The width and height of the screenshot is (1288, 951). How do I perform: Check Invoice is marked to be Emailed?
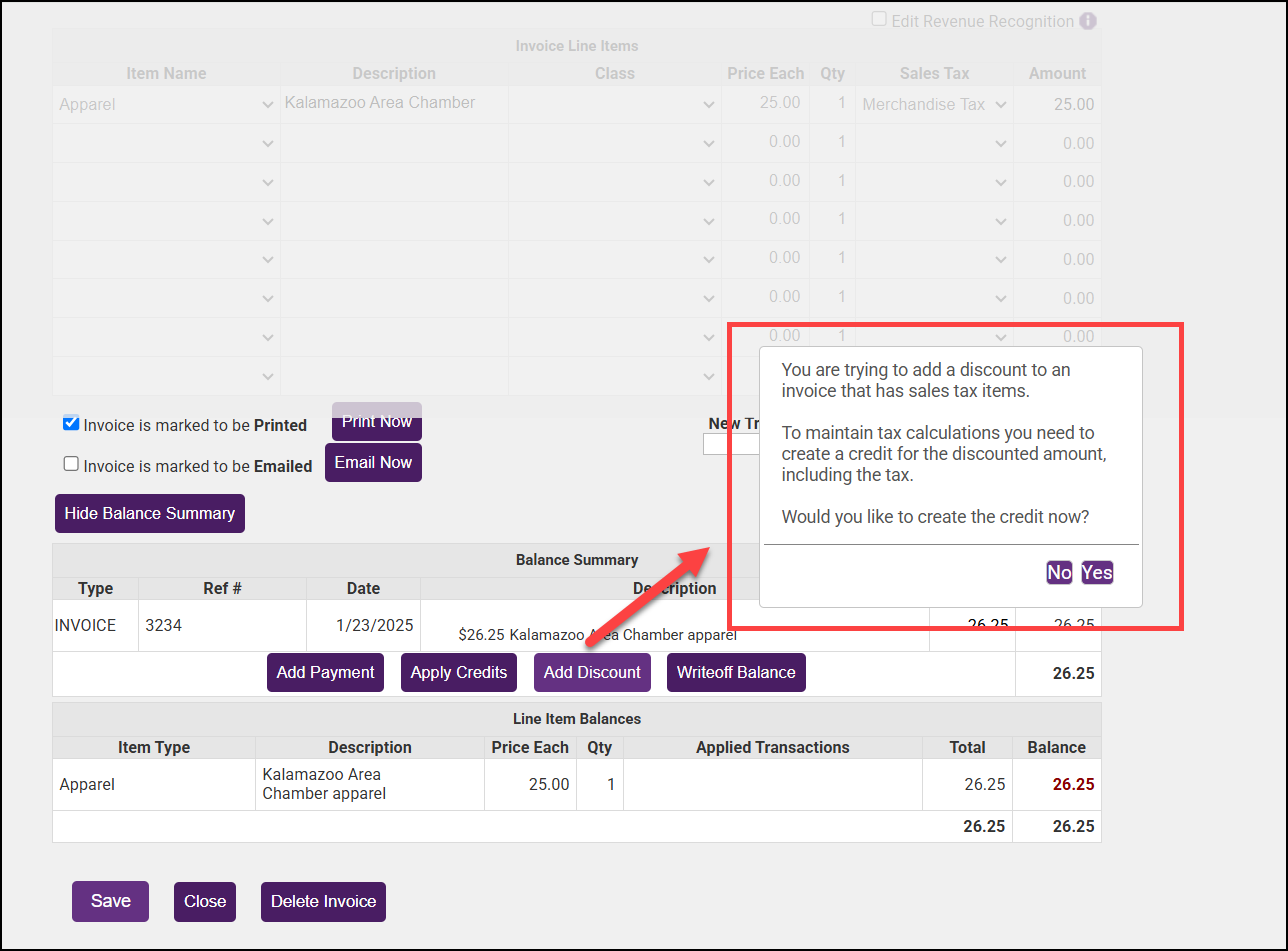point(71,464)
